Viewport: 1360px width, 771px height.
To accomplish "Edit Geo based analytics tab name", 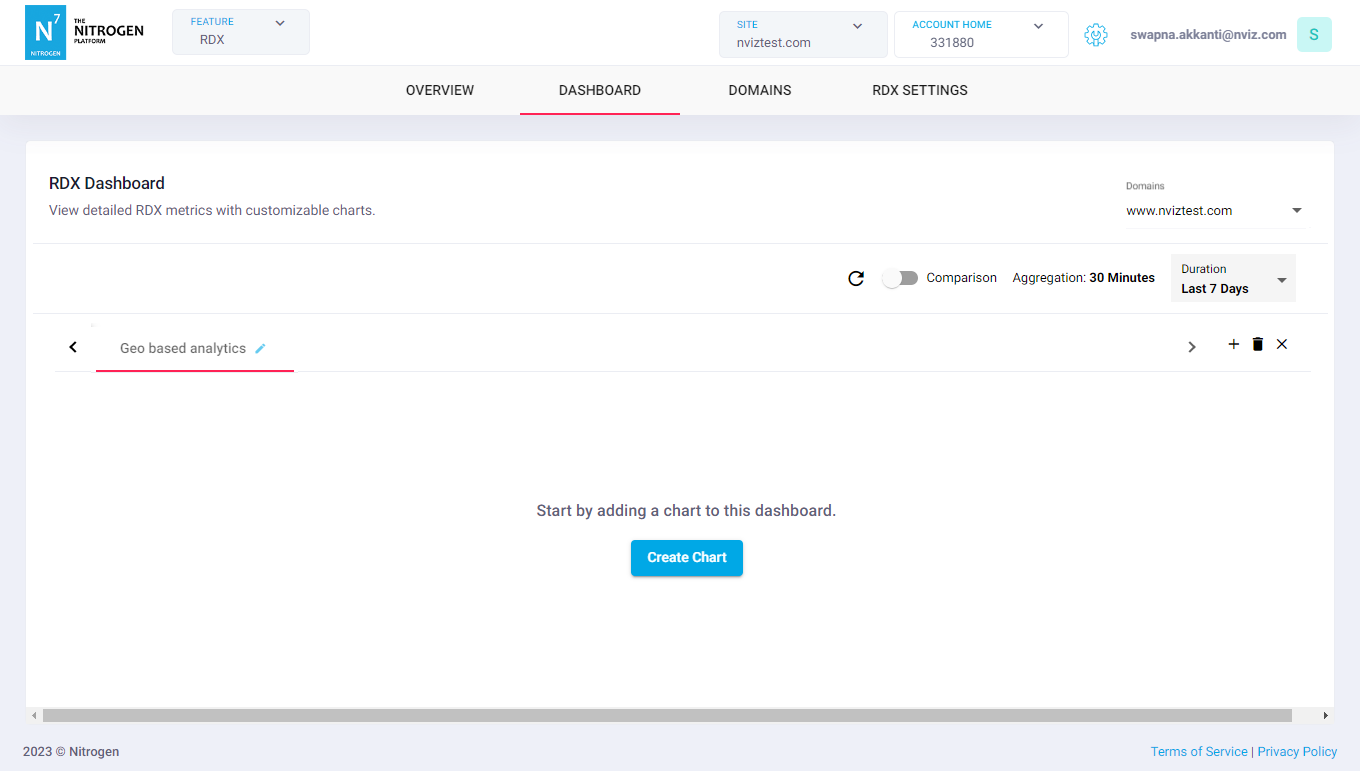I will (x=261, y=348).
